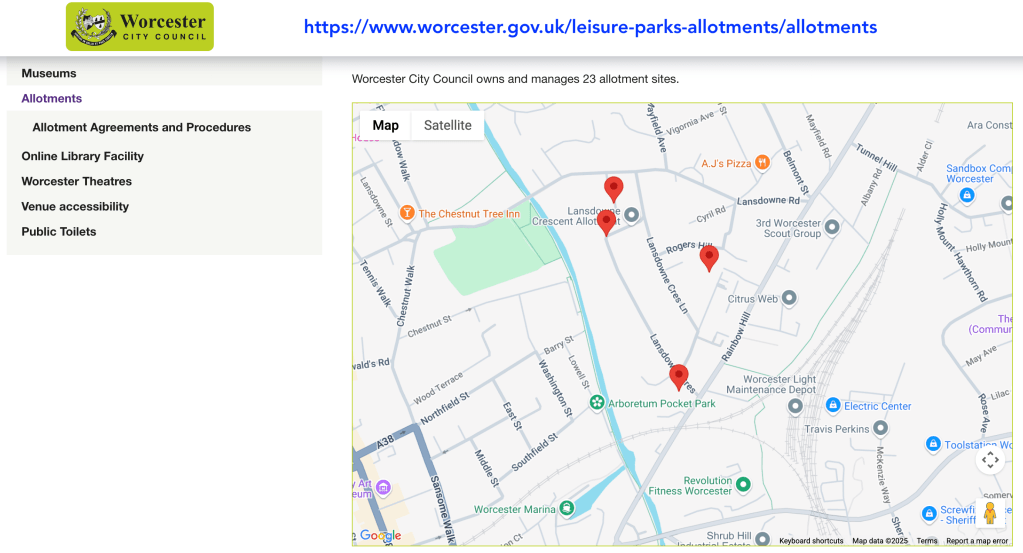The width and height of the screenshot is (1023, 553).
Task: Click The Chestnut Tree Inn bar icon
Action: (x=407, y=213)
